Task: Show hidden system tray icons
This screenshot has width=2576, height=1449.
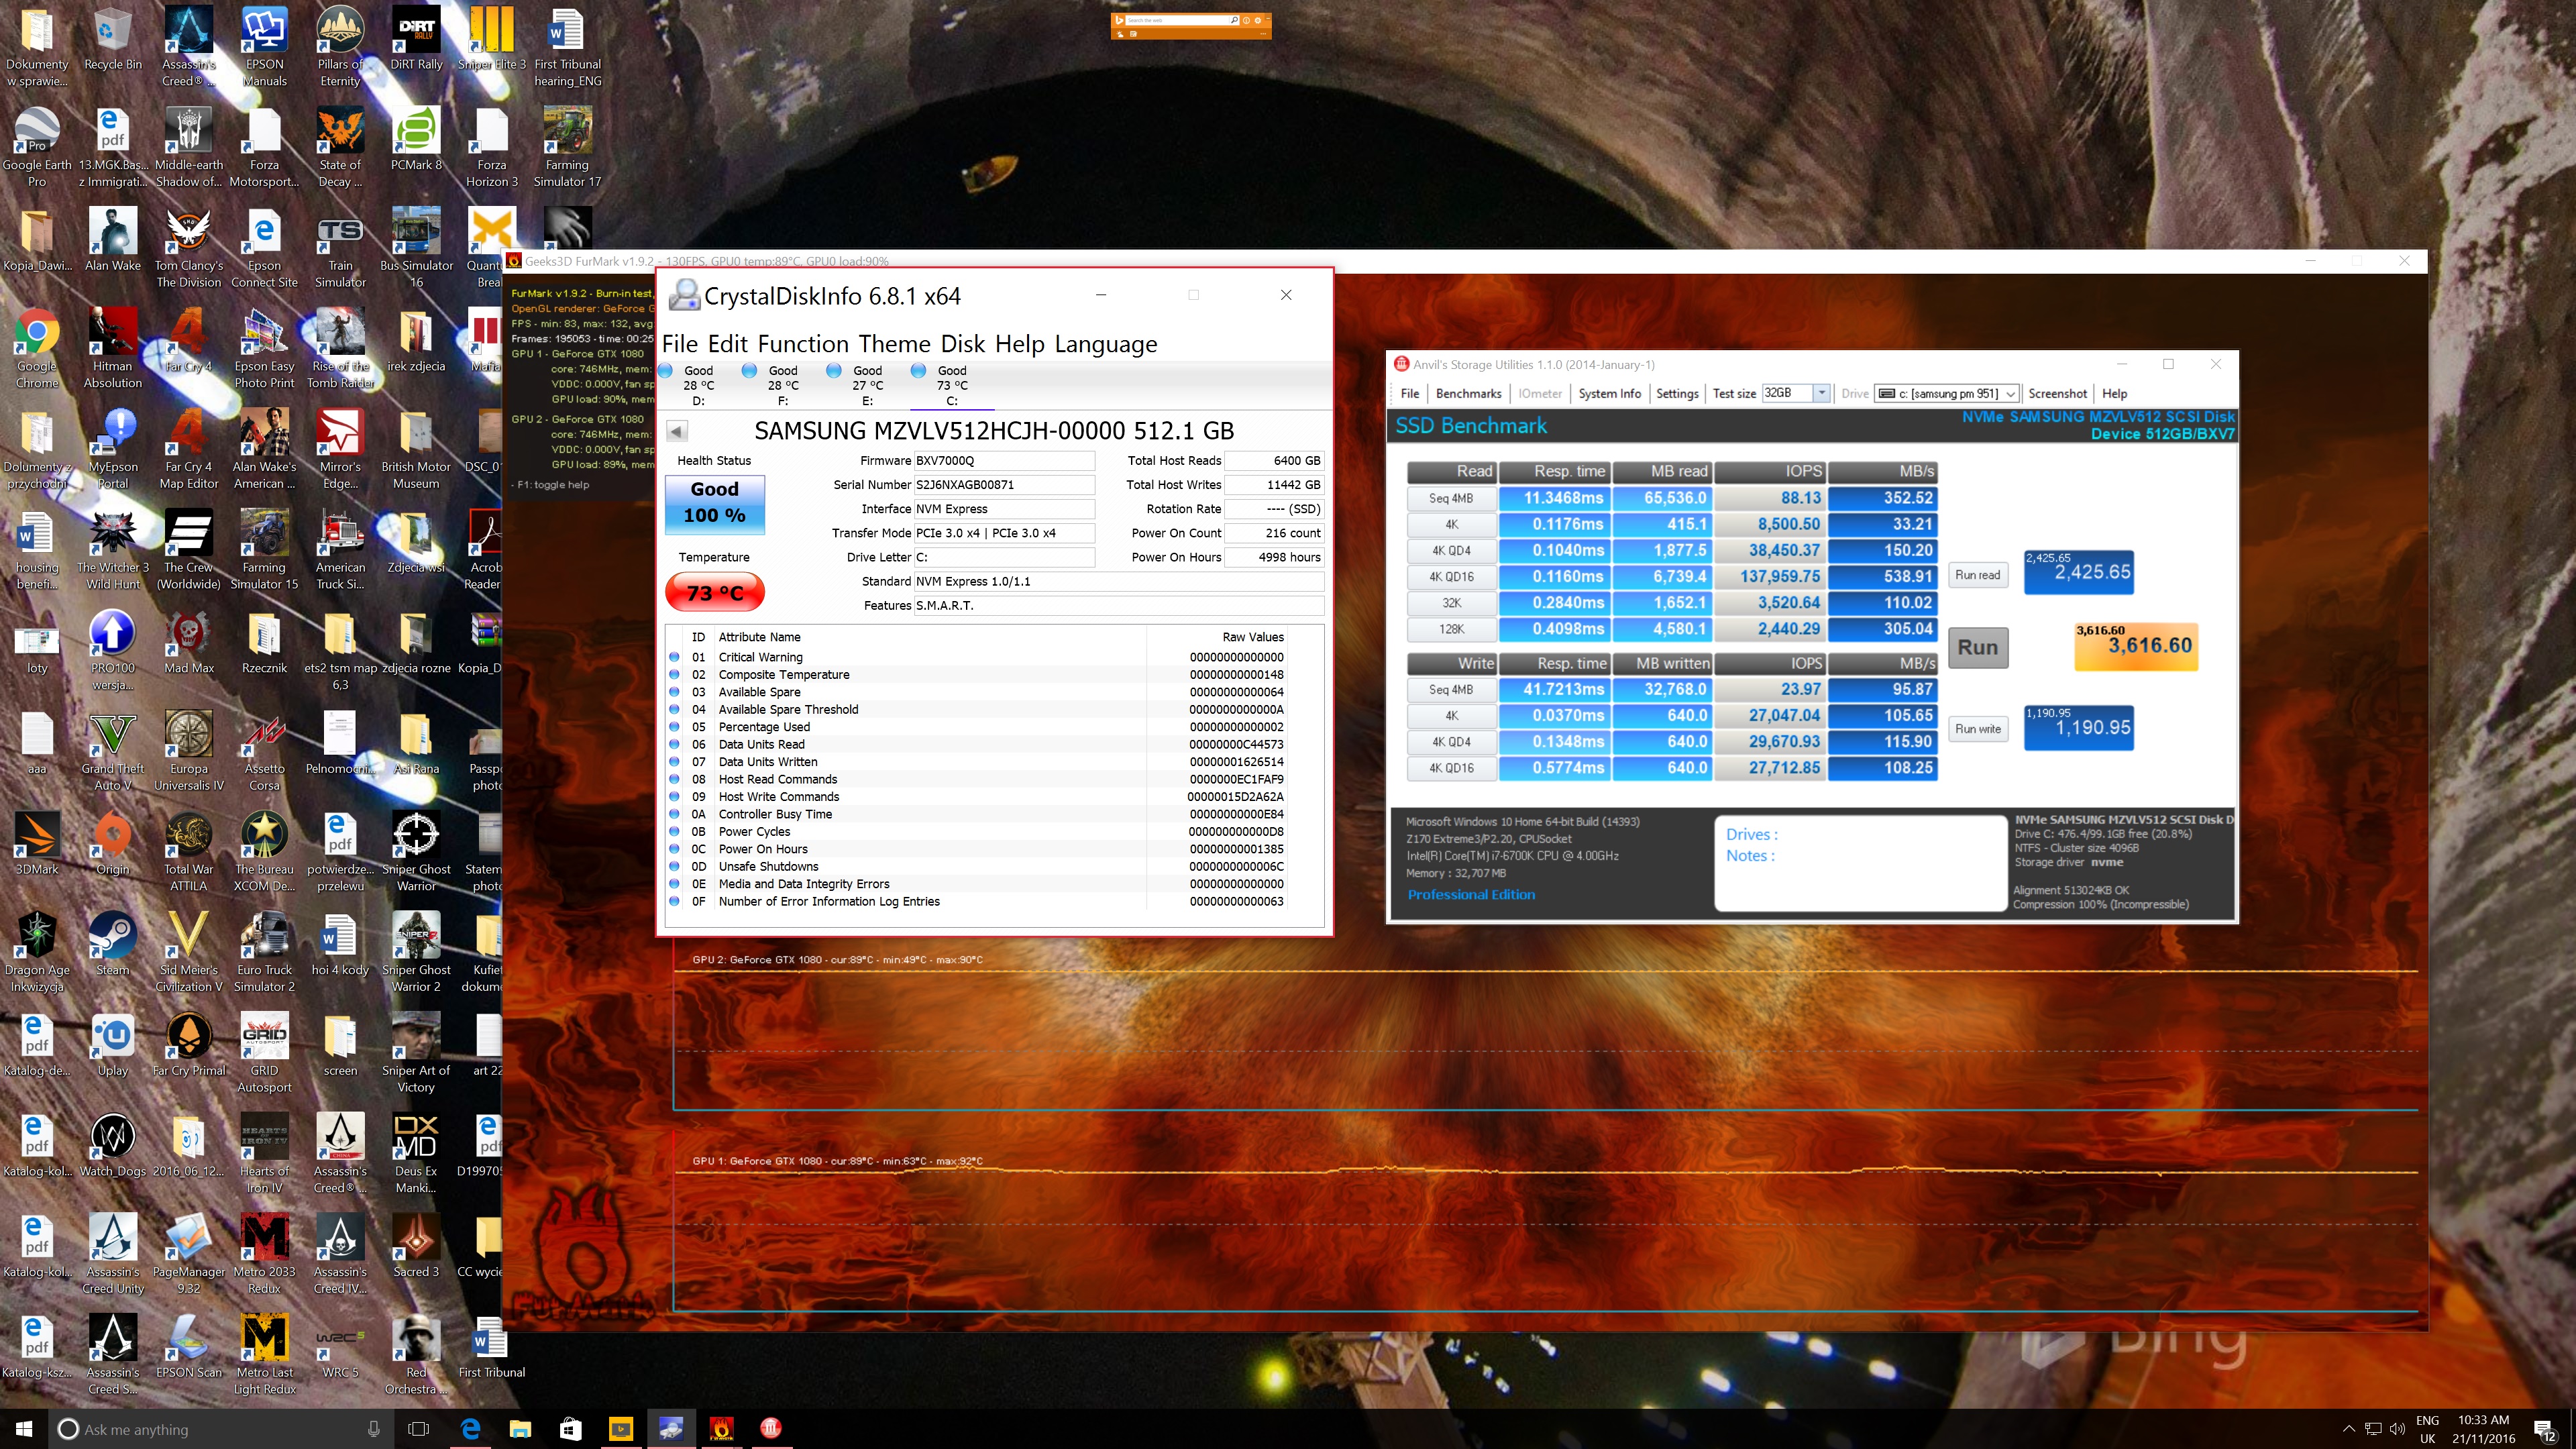Action: pyautogui.click(x=2349, y=1428)
